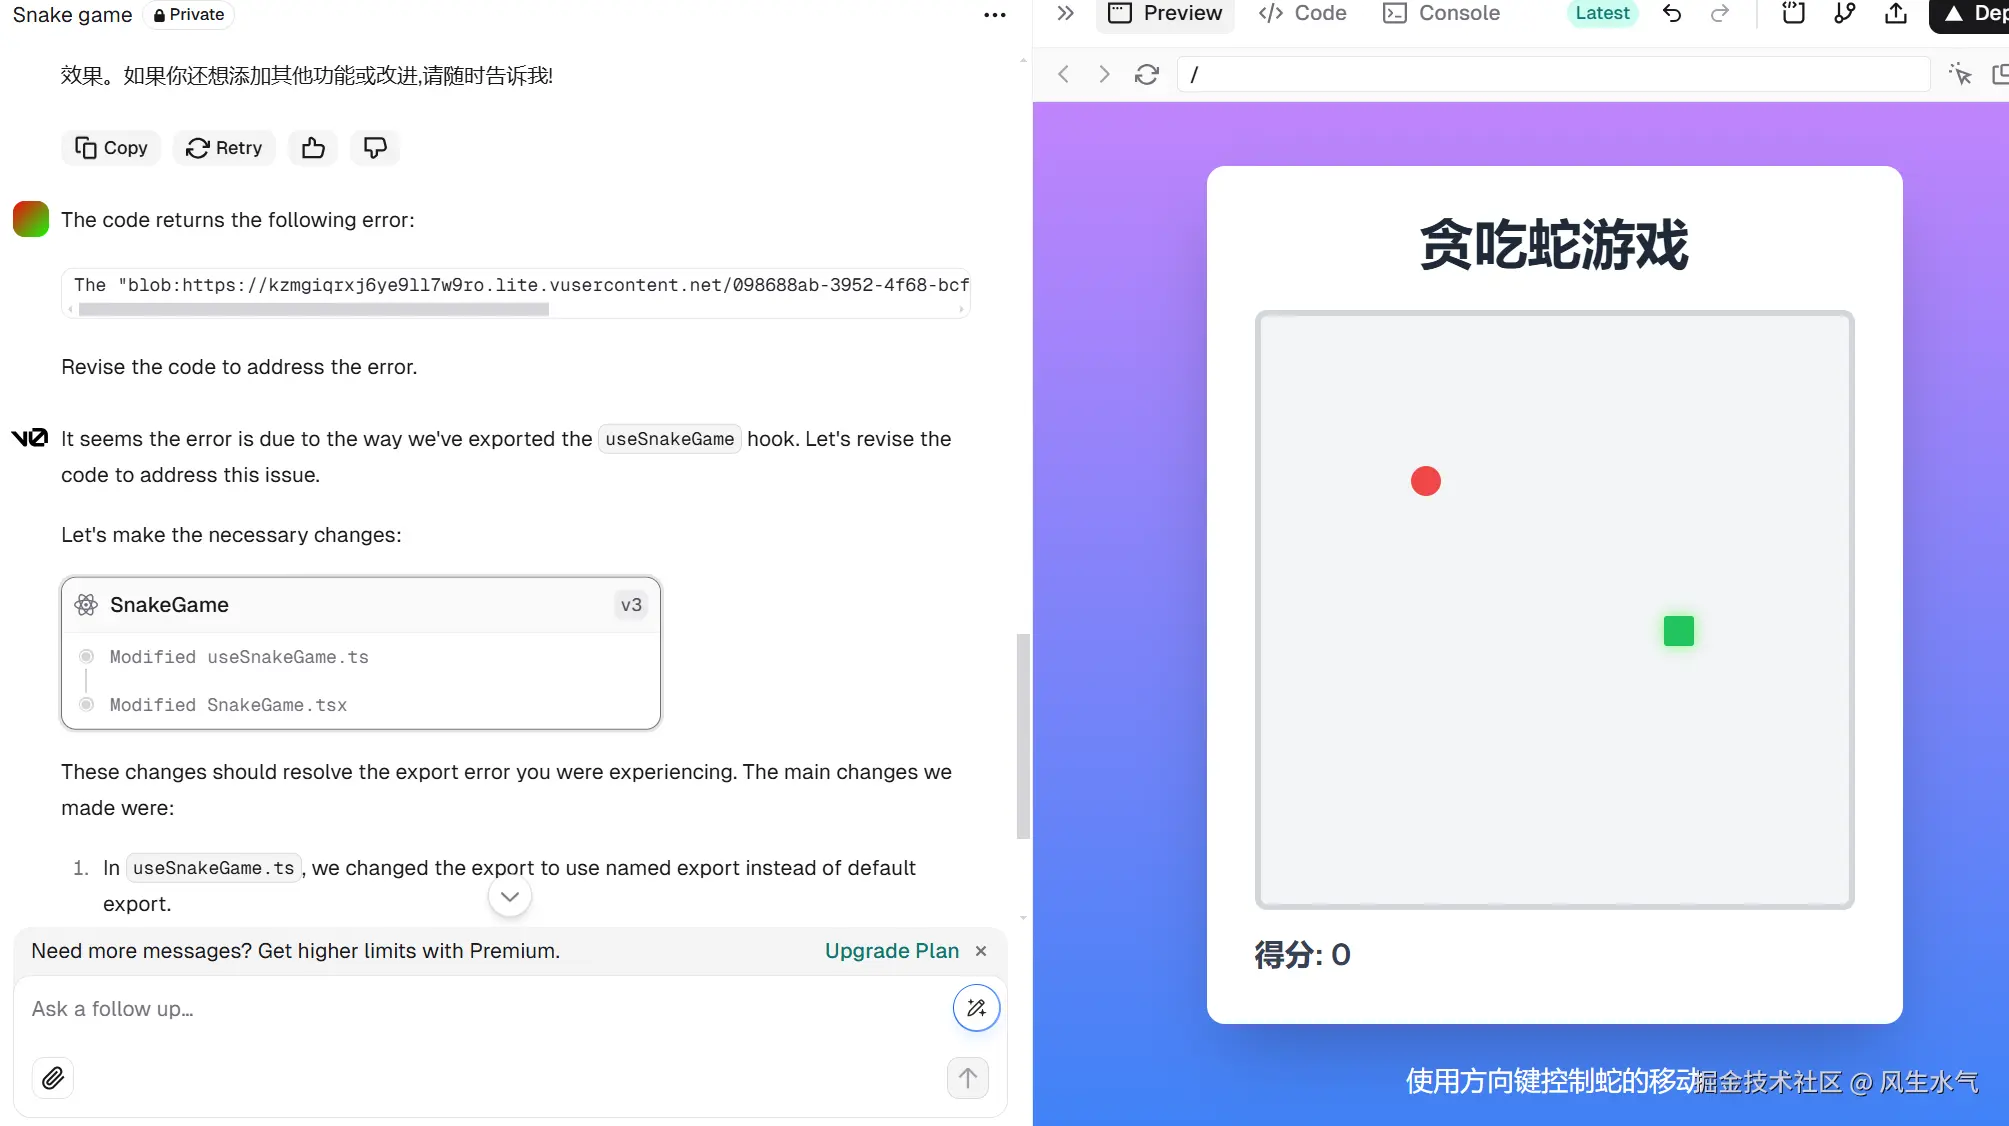This screenshot has height=1126, width=2009.
Task: Click the Copy button
Action: pyautogui.click(x=111, y=148)
